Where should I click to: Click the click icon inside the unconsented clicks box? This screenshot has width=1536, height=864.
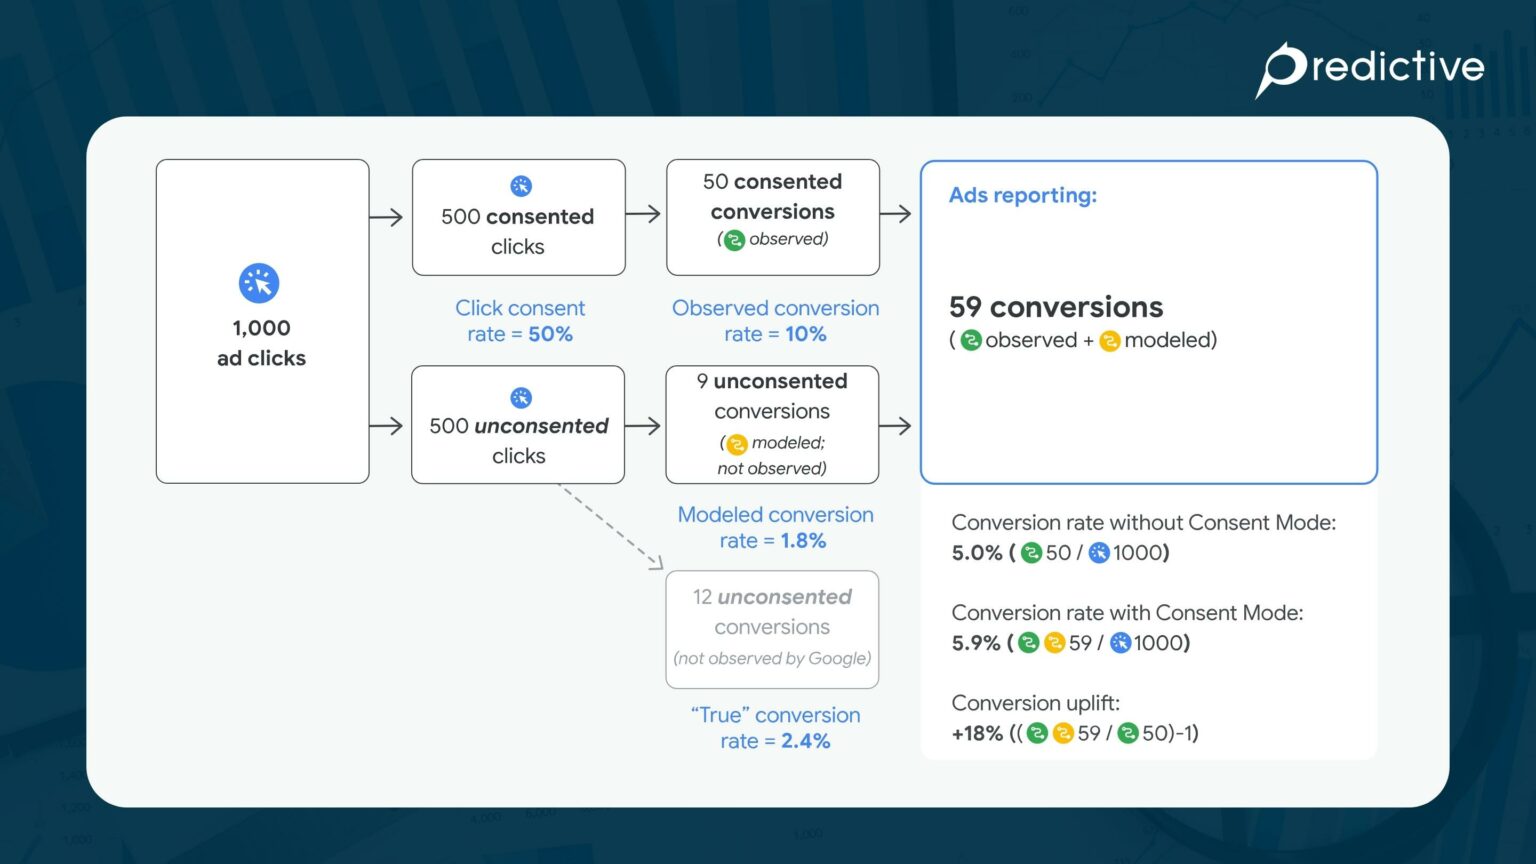pos(519,396)
